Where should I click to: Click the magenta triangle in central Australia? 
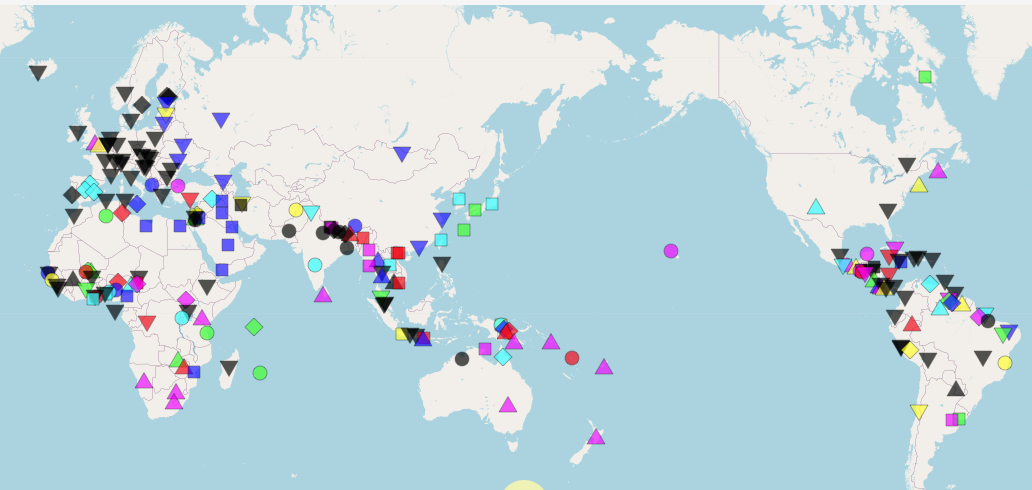pos(508,404)
